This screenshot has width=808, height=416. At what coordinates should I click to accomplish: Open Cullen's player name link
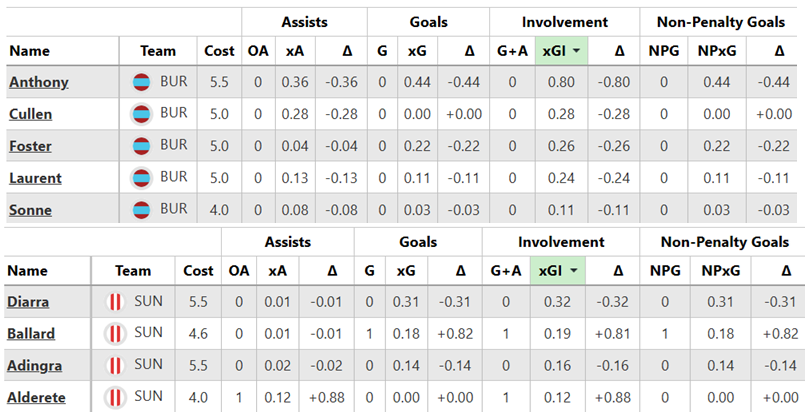(x=31, y=114)
